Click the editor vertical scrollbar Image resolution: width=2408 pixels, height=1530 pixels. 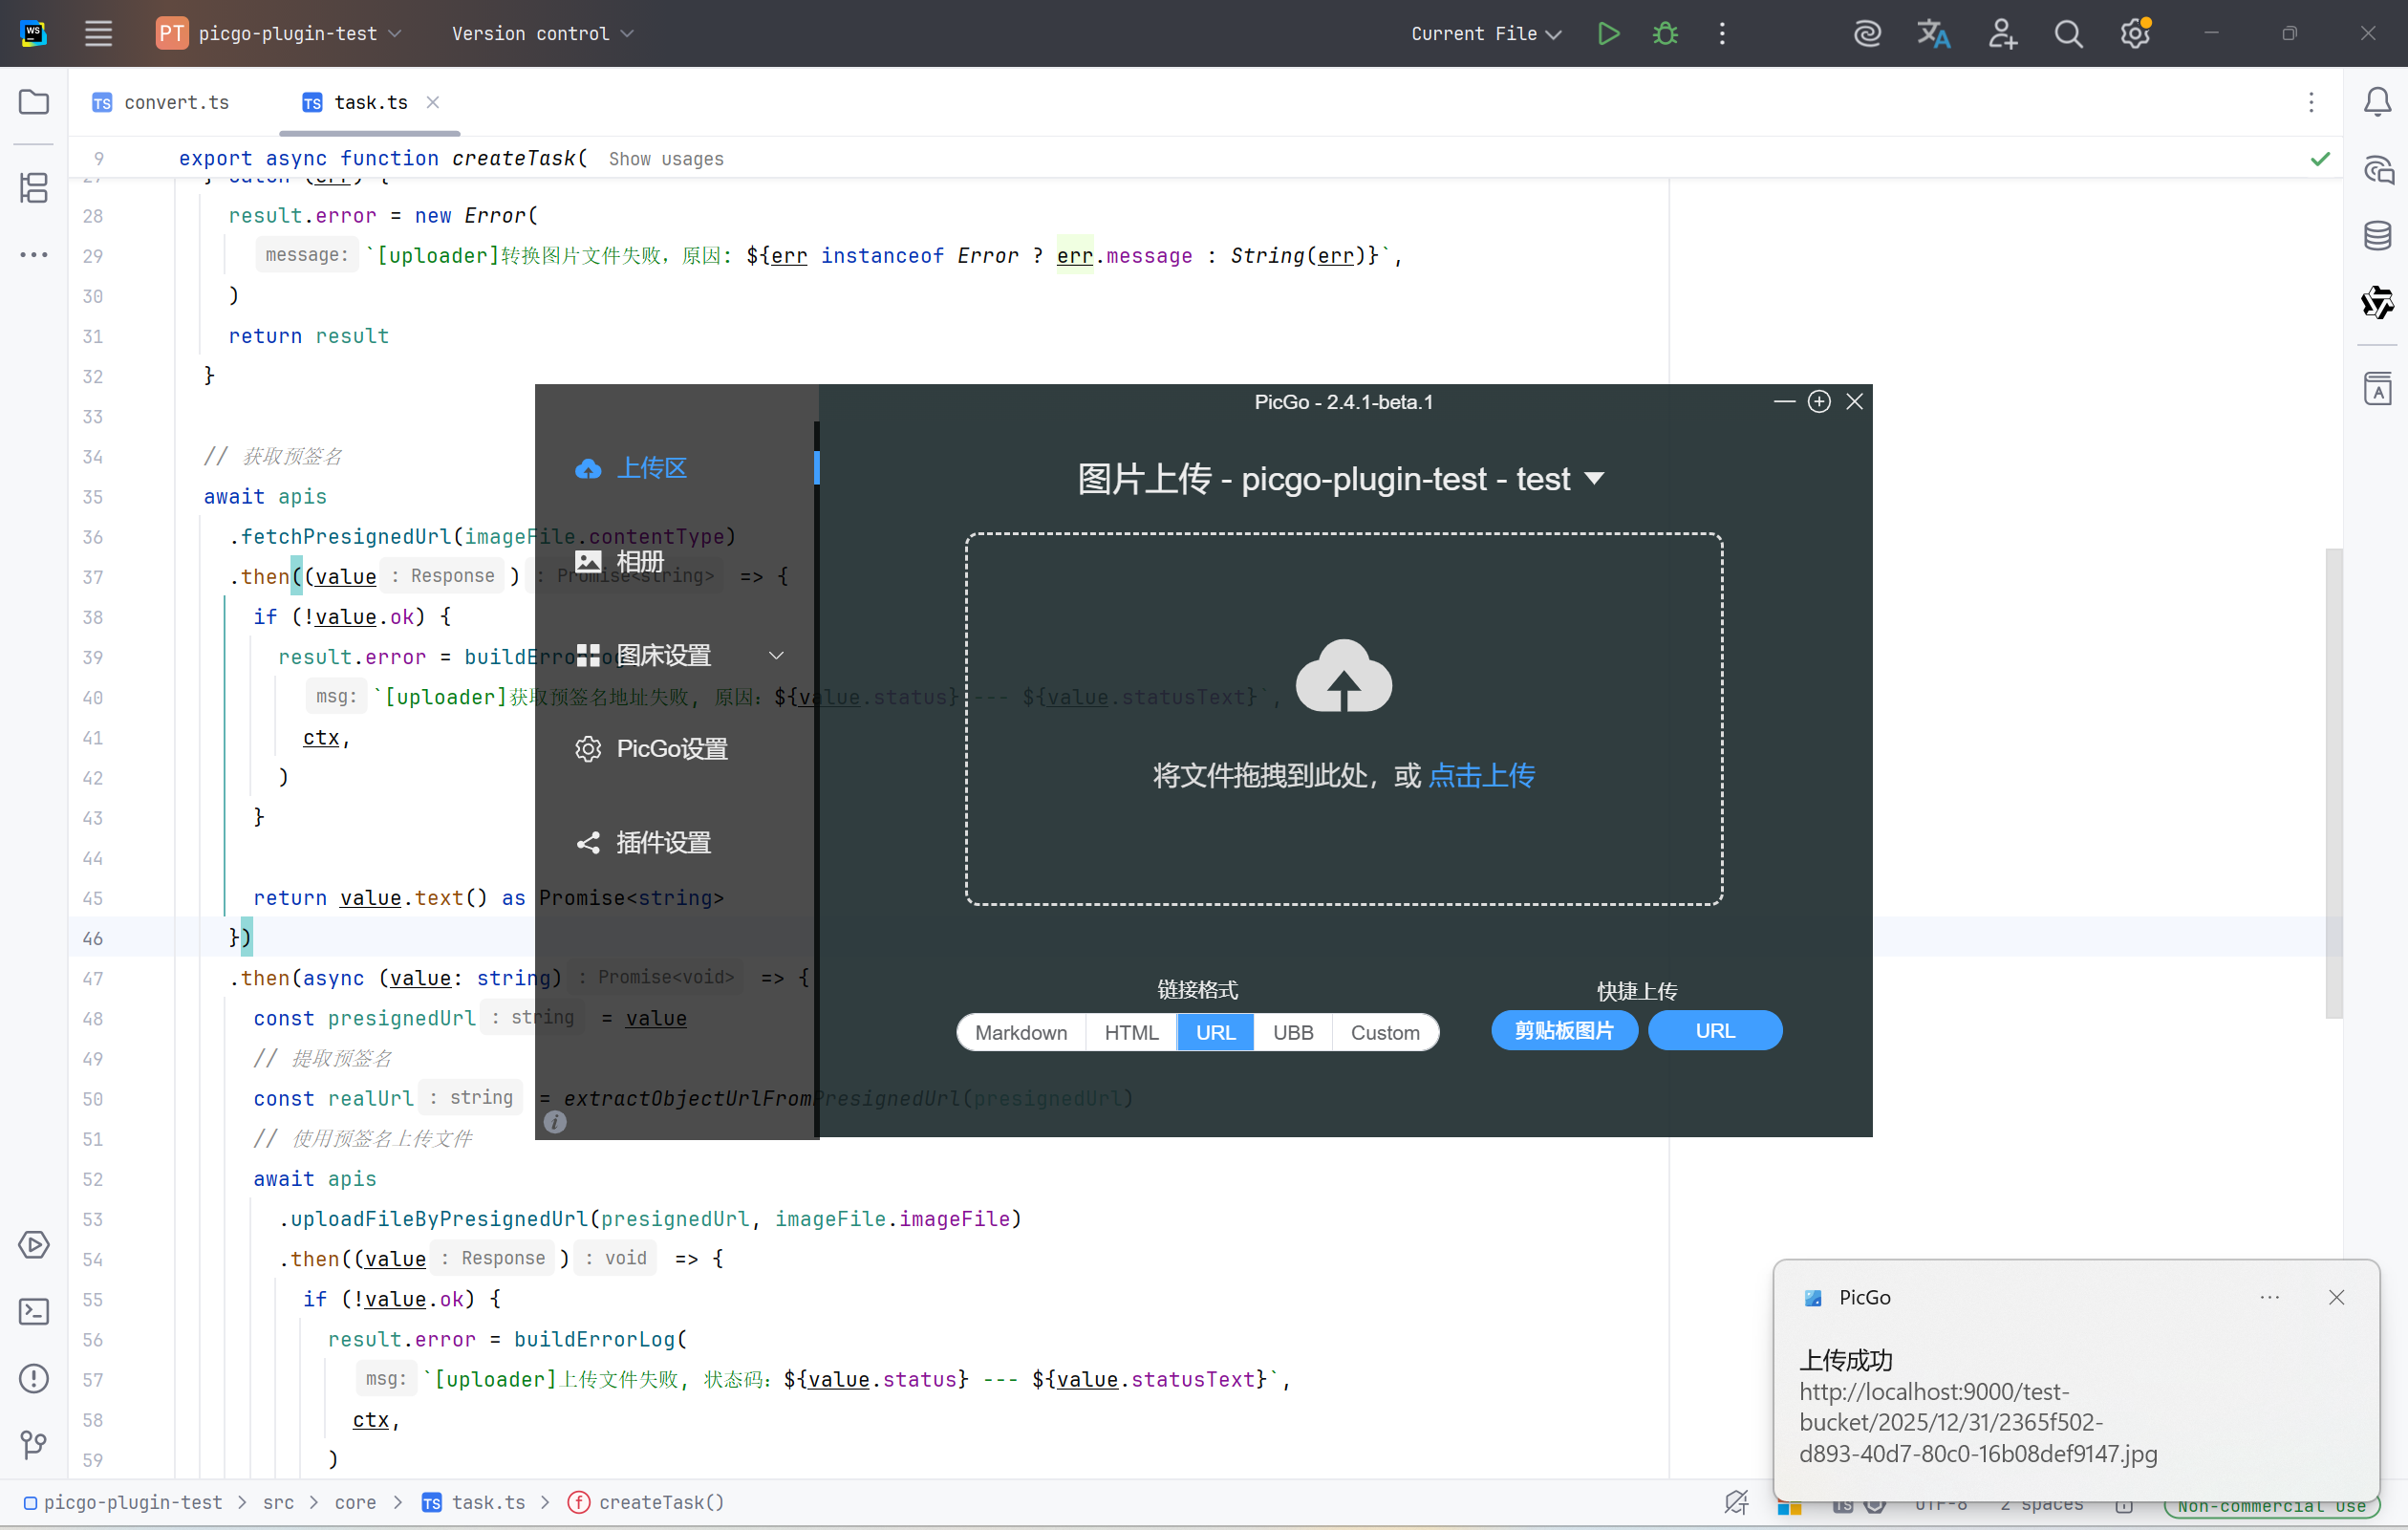[x=2334, y=783]
